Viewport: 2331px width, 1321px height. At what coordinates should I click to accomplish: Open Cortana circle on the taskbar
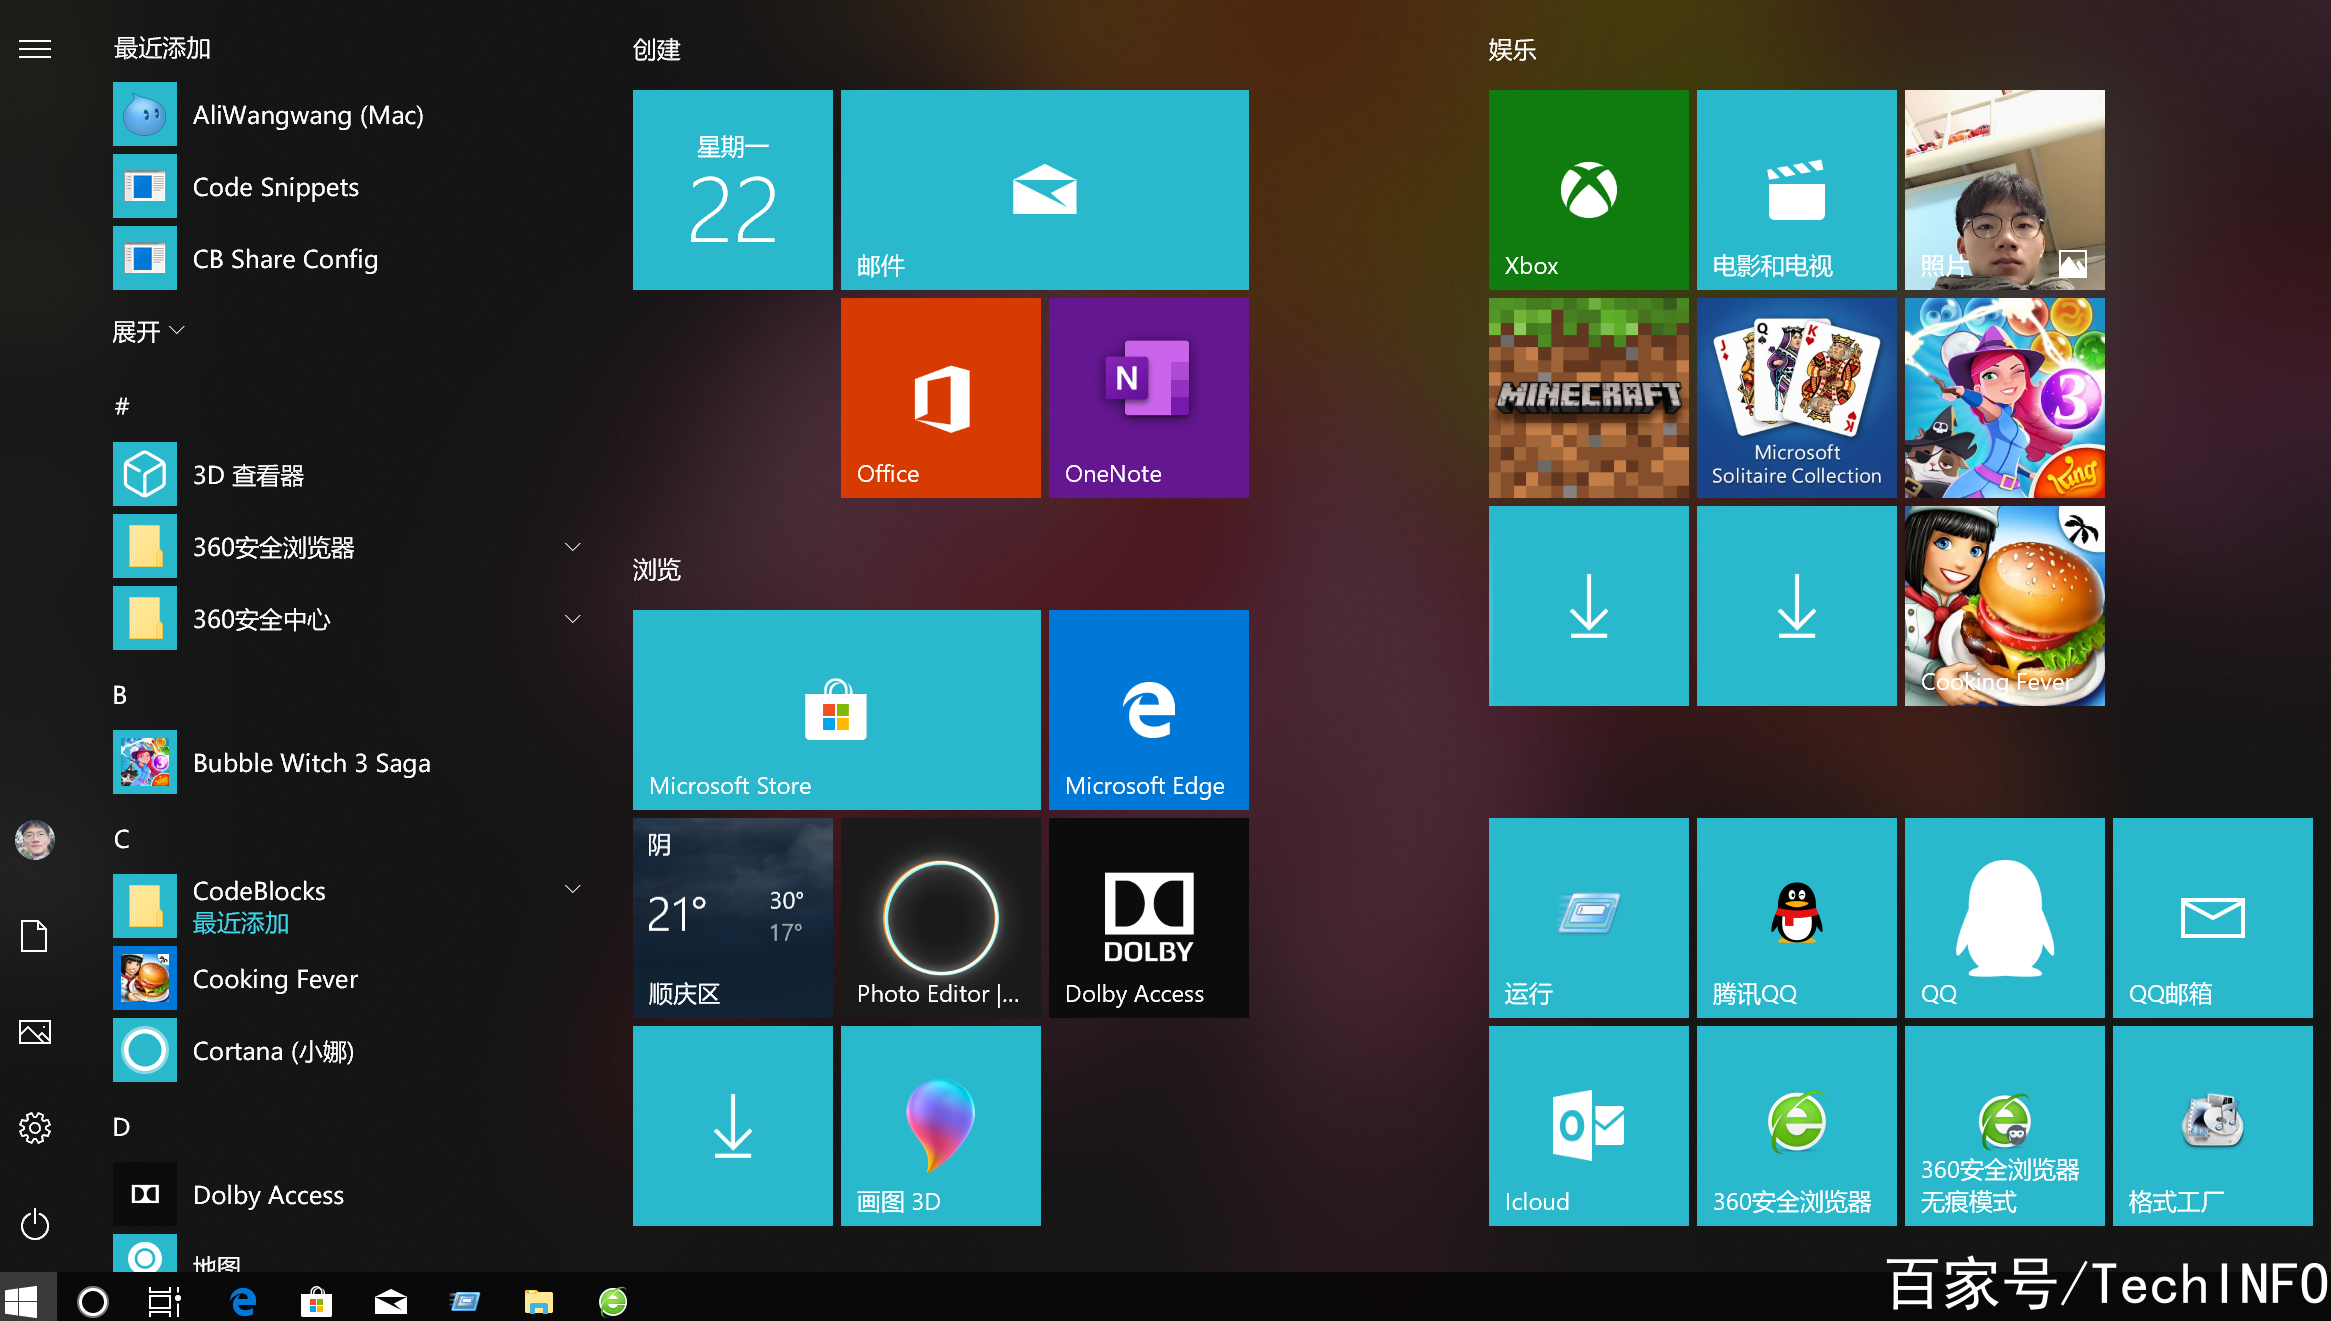pyautogui.click(x=92, y=1301)
